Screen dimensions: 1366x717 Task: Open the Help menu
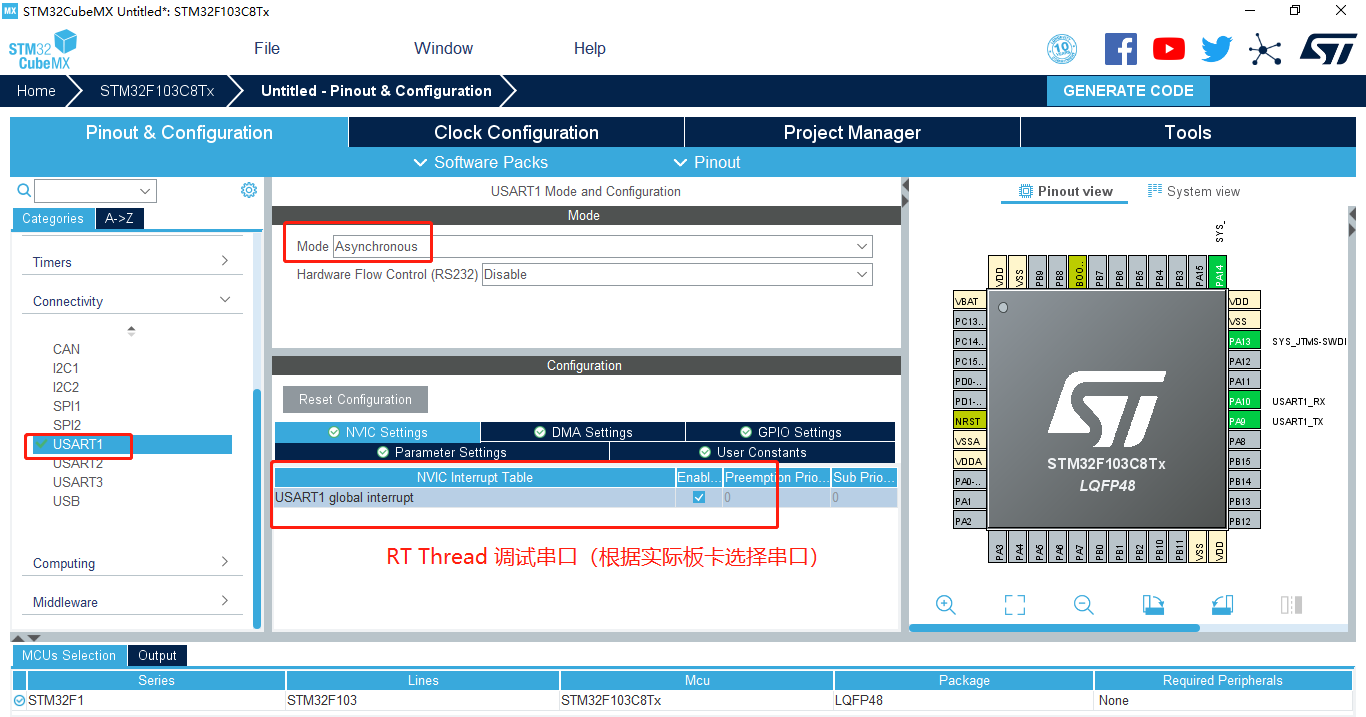point(590,48)
